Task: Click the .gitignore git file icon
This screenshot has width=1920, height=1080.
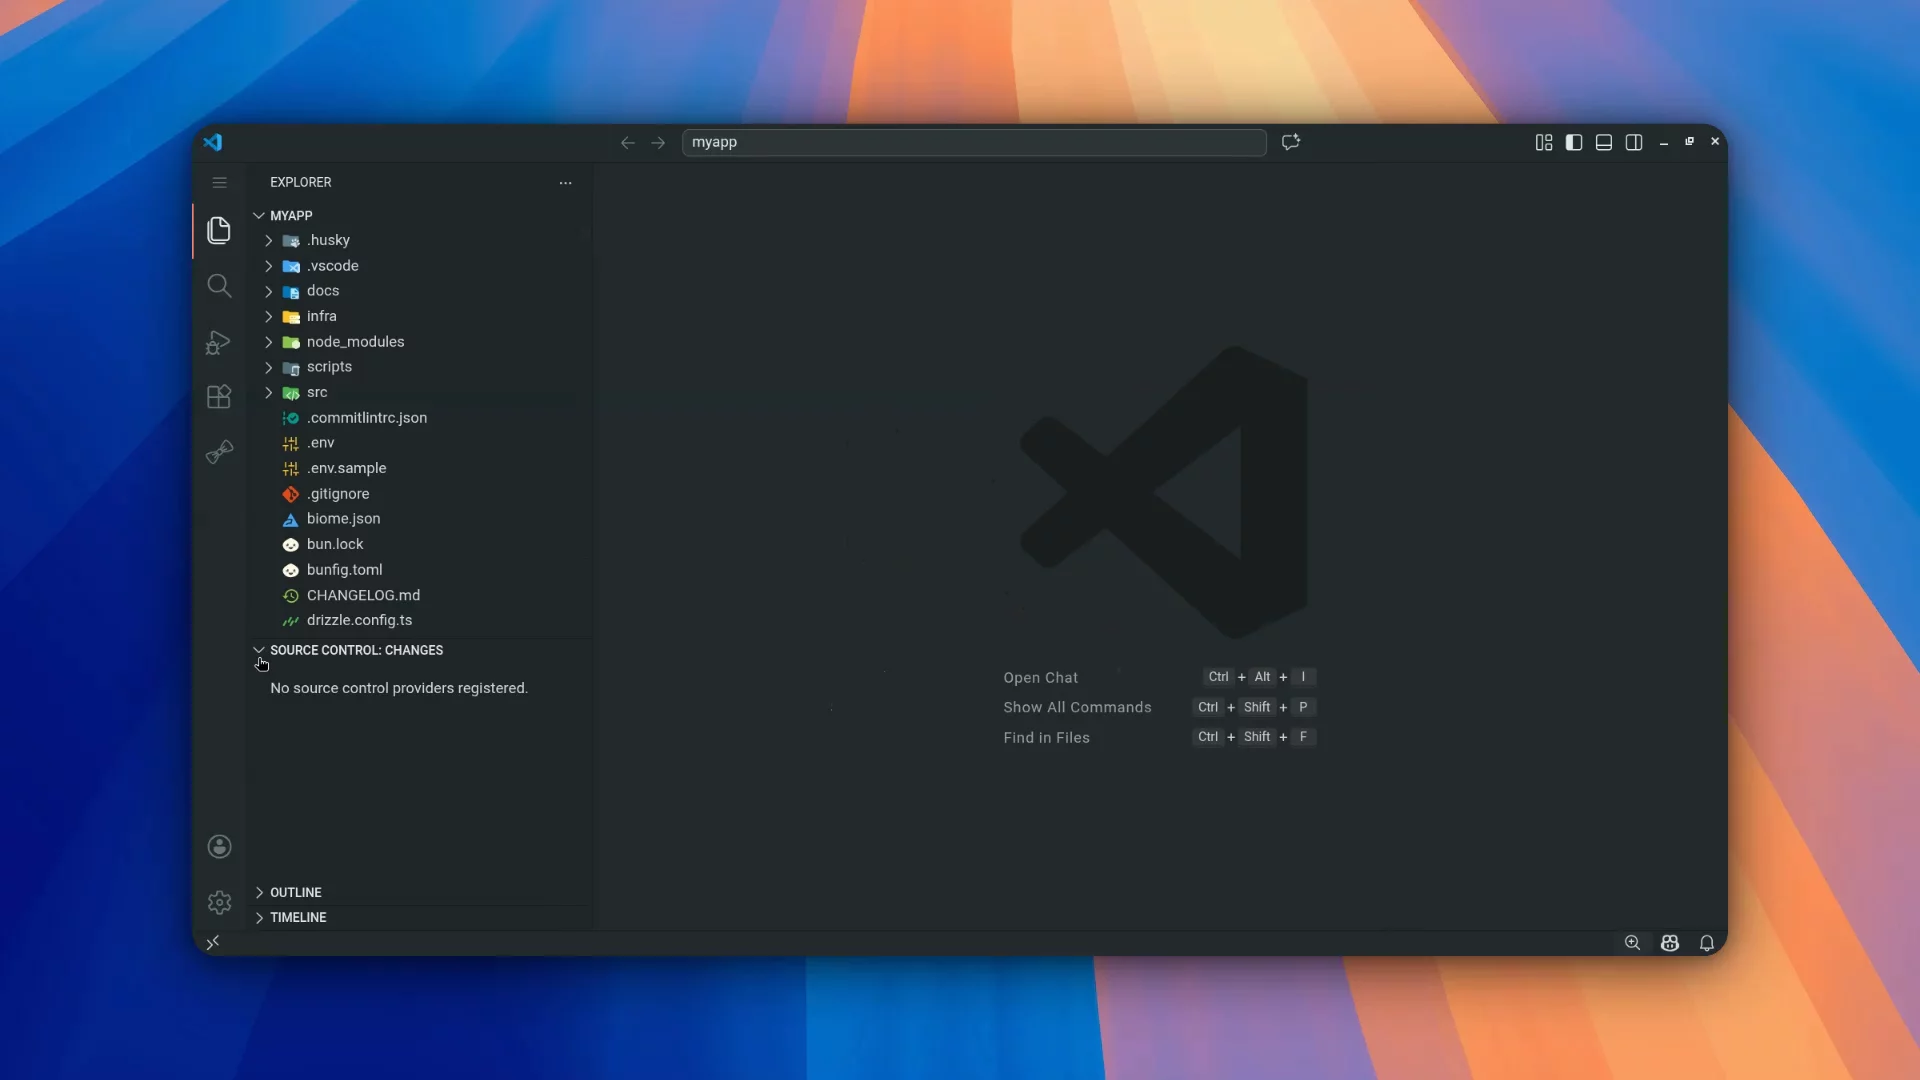Action: click(x=291, y=494)
